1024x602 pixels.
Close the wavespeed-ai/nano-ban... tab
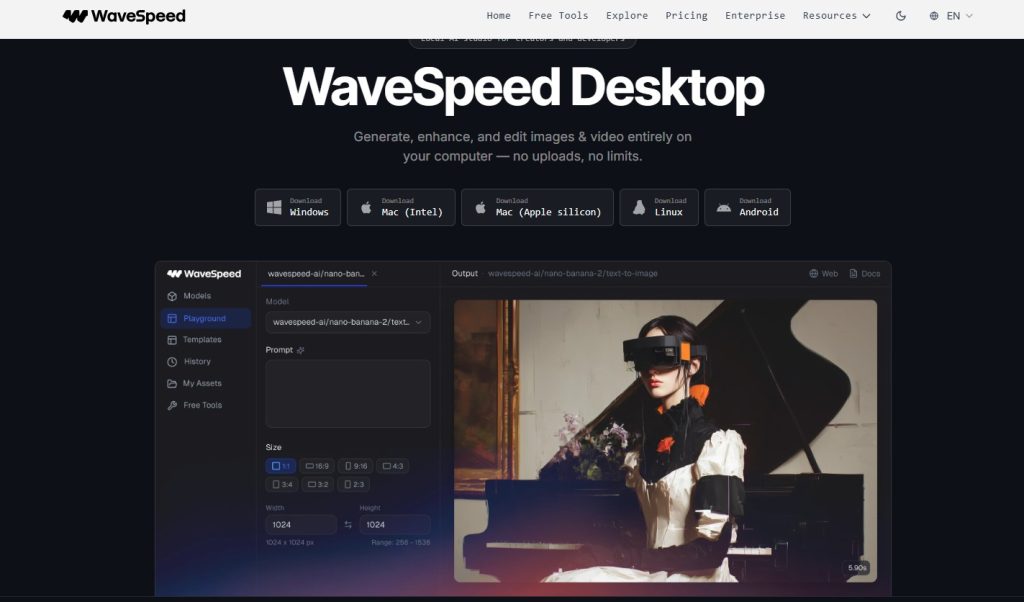374,274
